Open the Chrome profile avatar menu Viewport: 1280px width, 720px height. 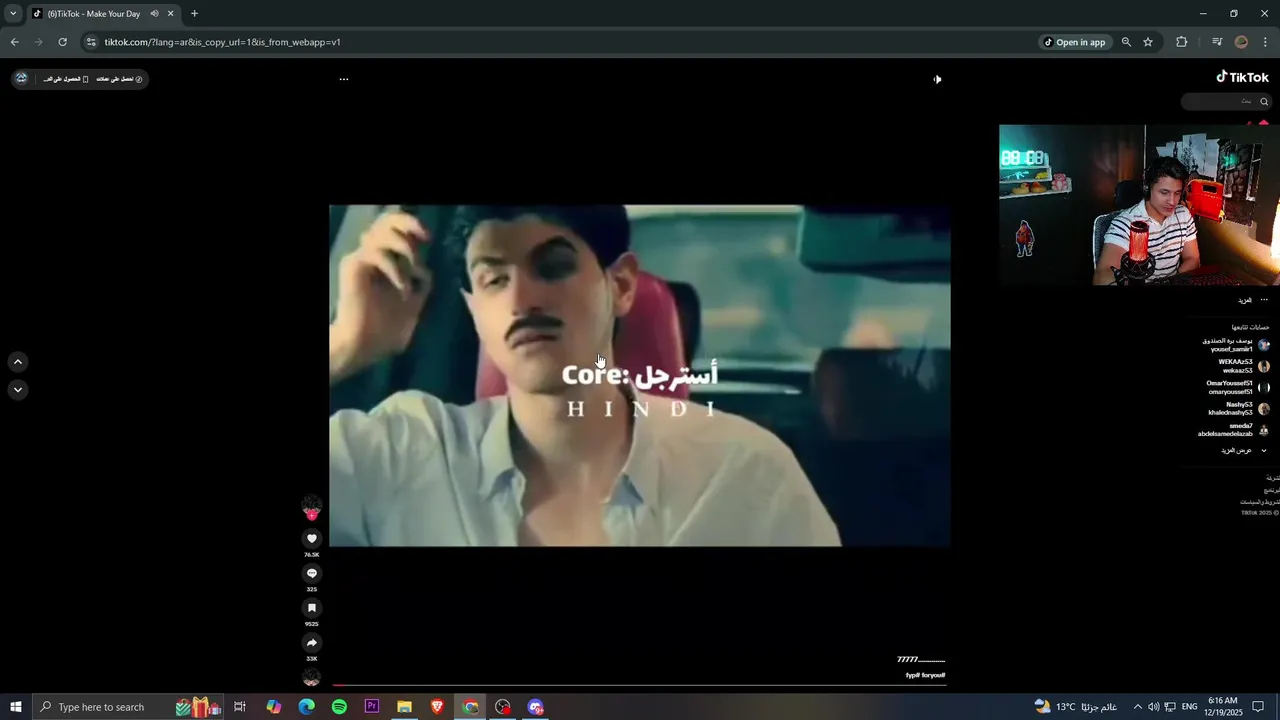click(x=1241, y=42)
